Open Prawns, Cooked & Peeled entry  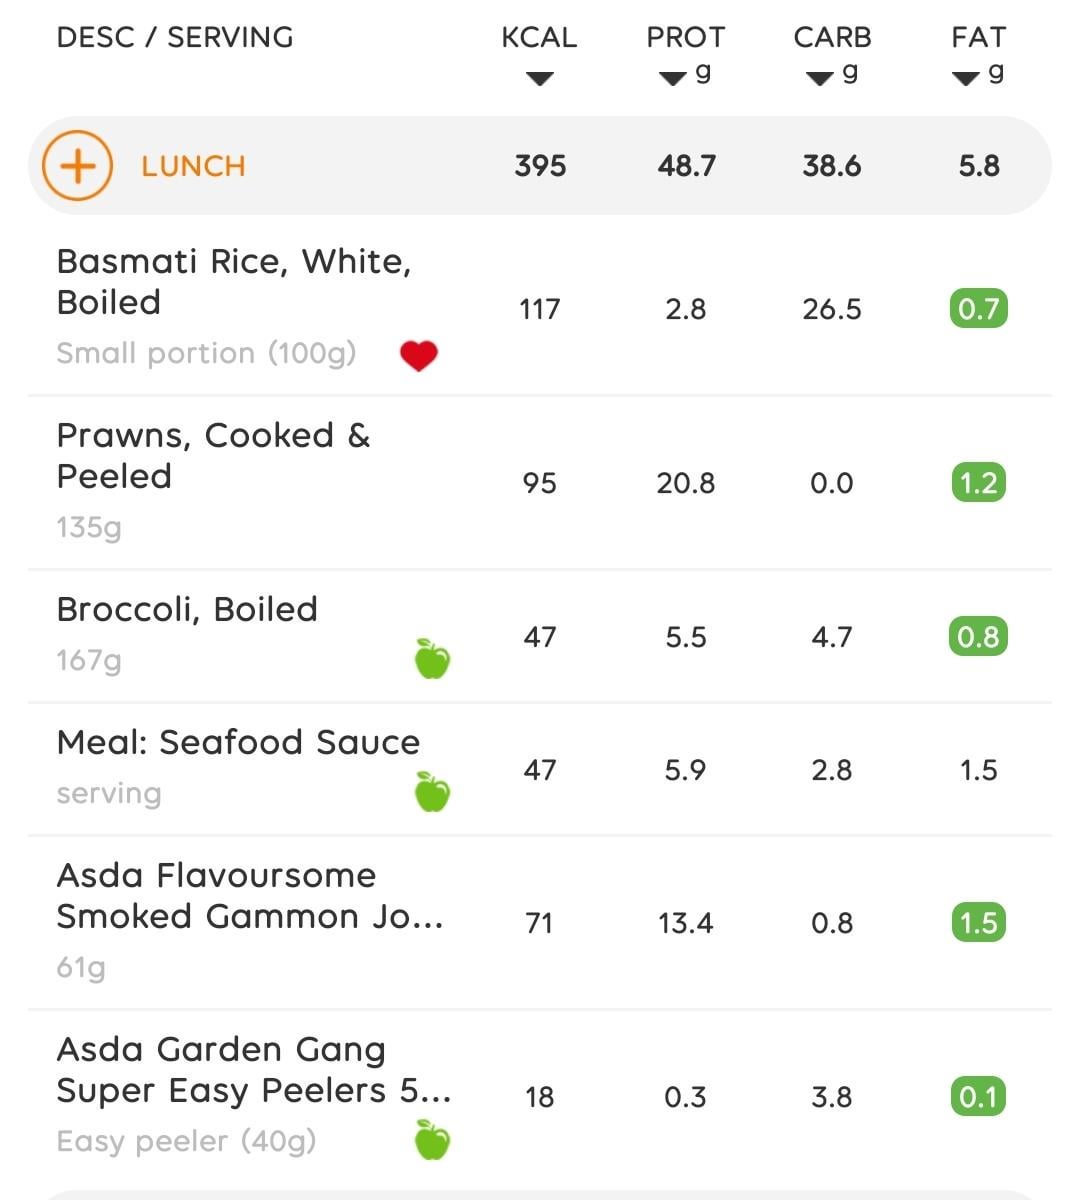click(x=540, y=483)
